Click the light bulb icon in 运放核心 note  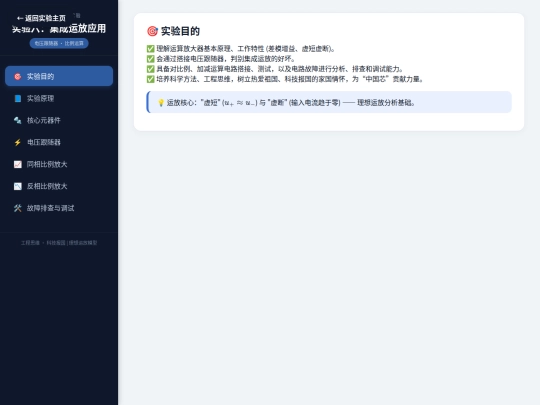click(161, 103)
